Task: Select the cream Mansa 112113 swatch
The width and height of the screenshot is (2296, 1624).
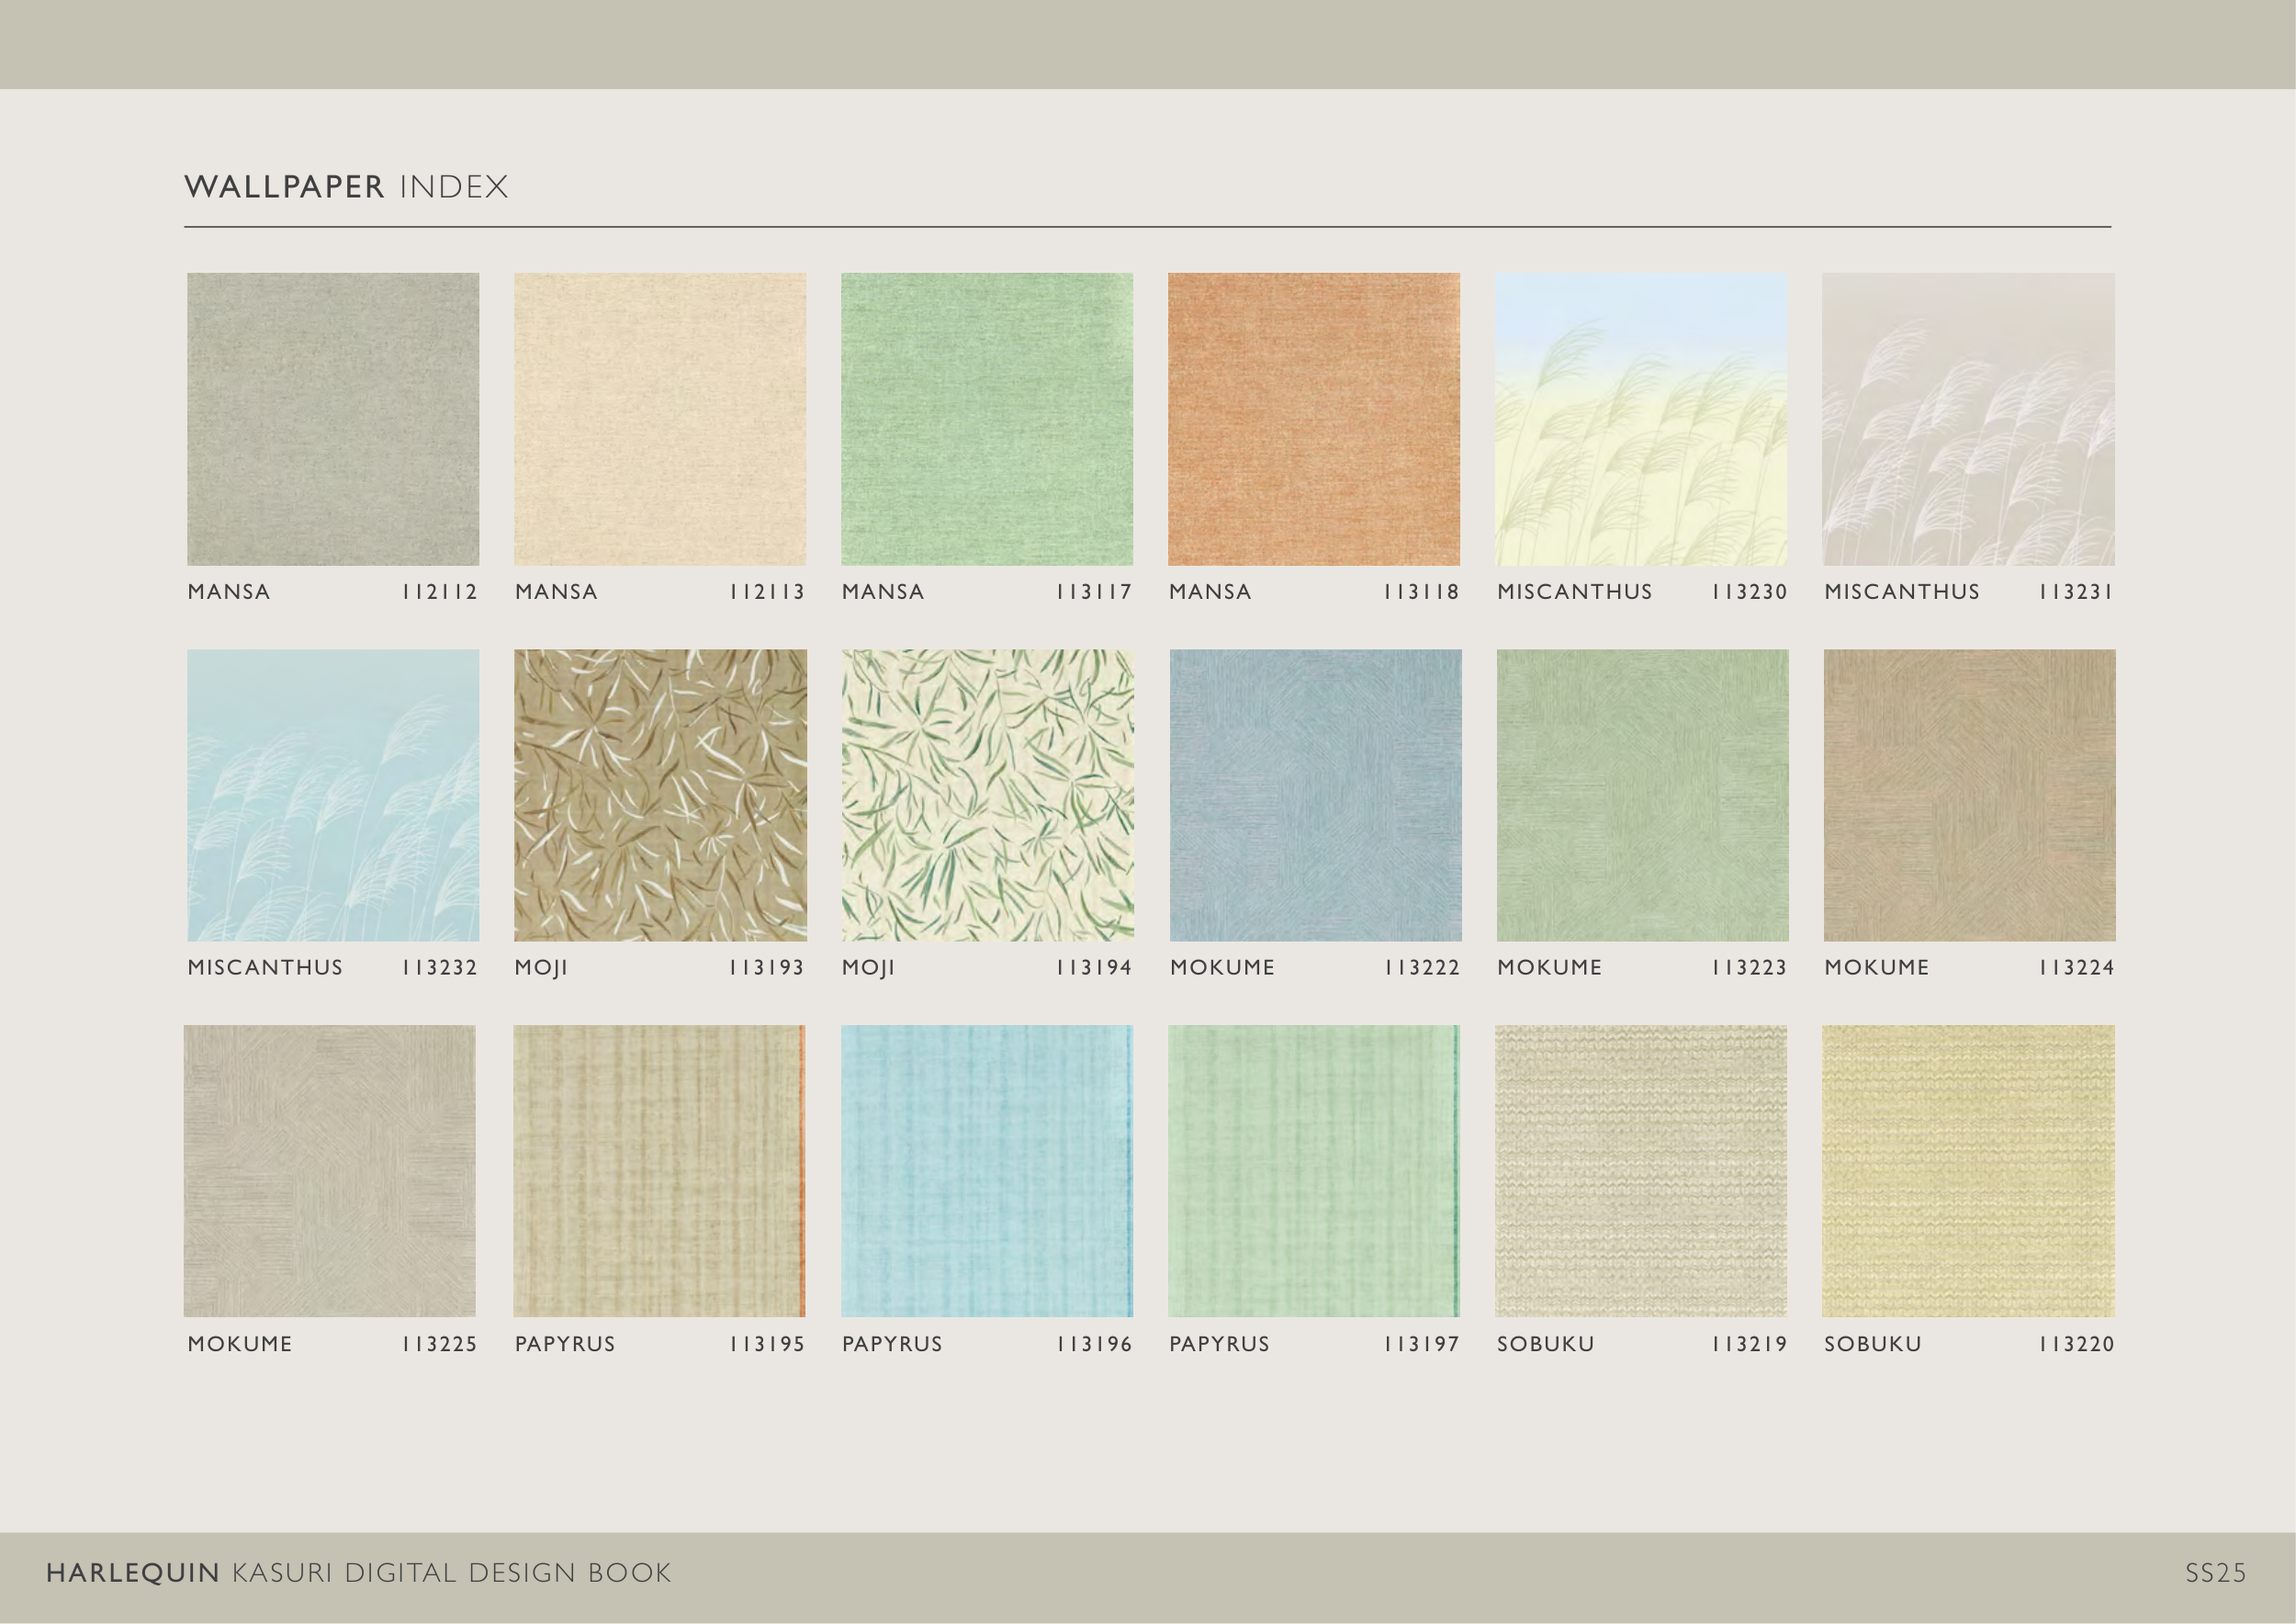Action: (660, 419)
